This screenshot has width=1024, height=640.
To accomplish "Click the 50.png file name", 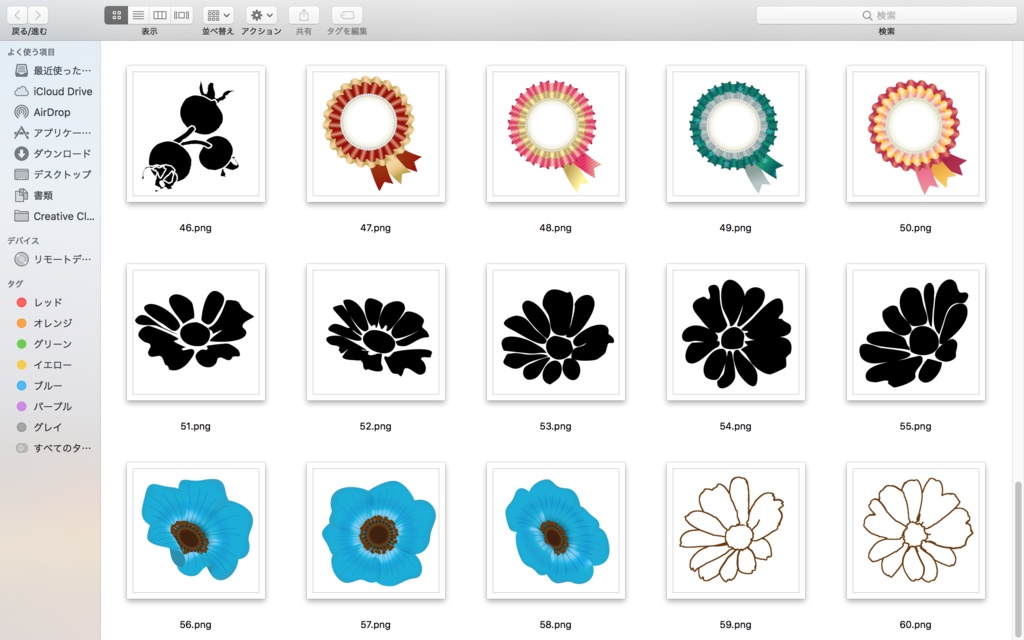I will tap(915, 228).
